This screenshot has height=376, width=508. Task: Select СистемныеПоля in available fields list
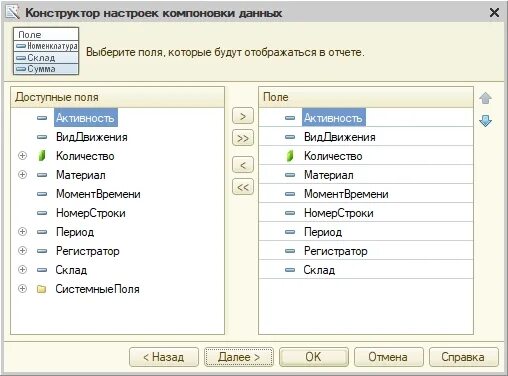click(97, 289)
